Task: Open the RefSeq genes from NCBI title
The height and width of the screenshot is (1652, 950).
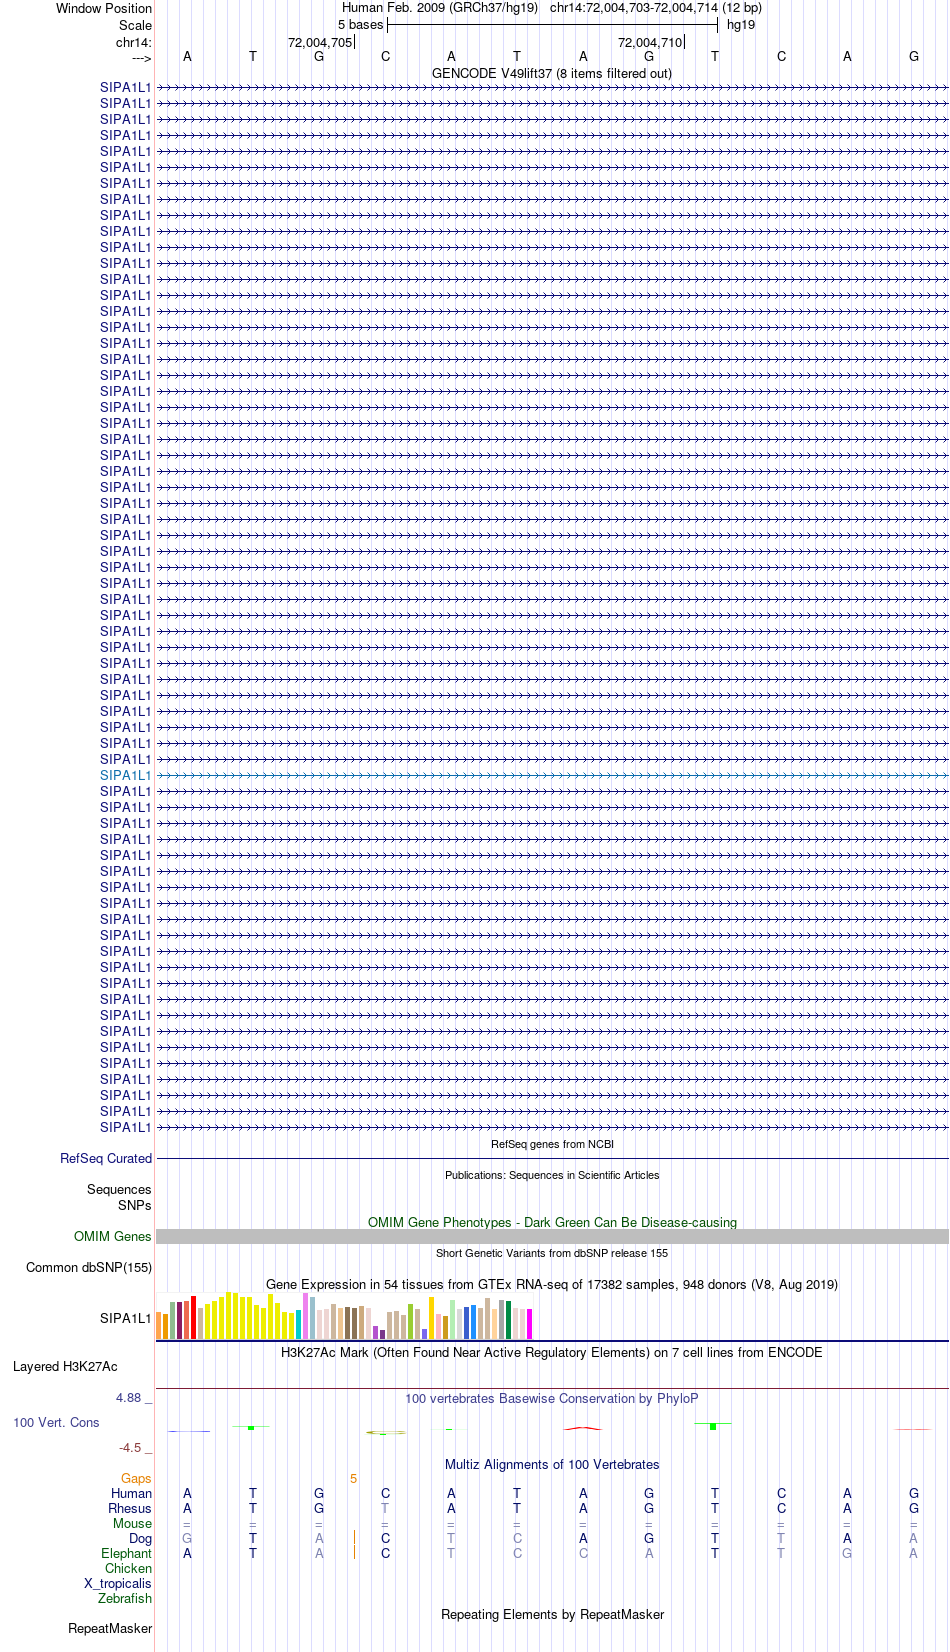Action: click(x=552, y=1144)
